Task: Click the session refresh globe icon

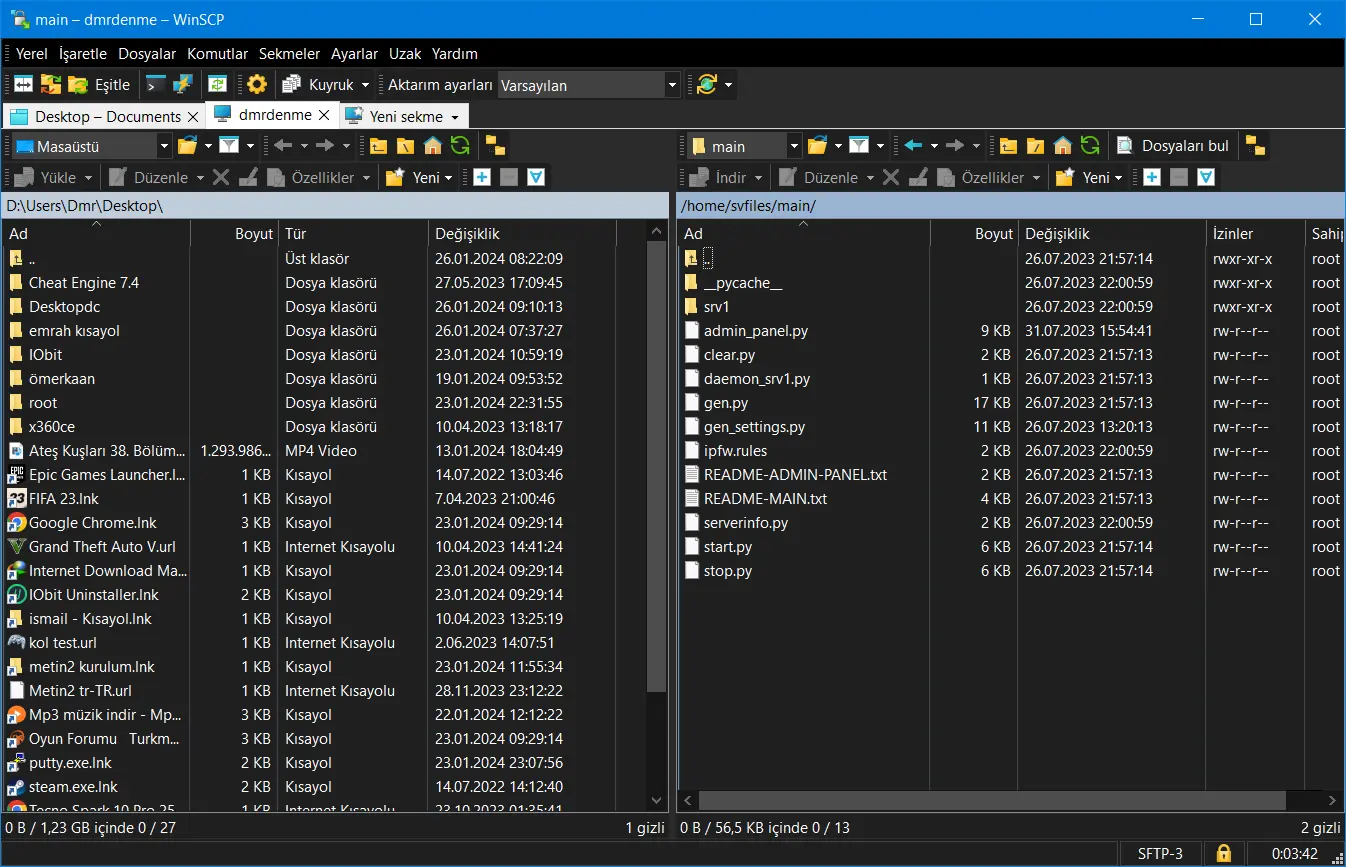Action: 707,85
